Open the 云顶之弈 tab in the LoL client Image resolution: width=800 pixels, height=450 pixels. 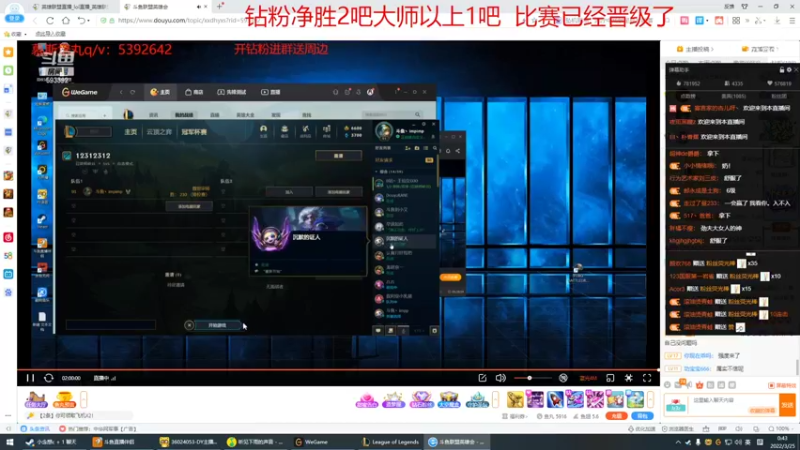coord(159,132)
